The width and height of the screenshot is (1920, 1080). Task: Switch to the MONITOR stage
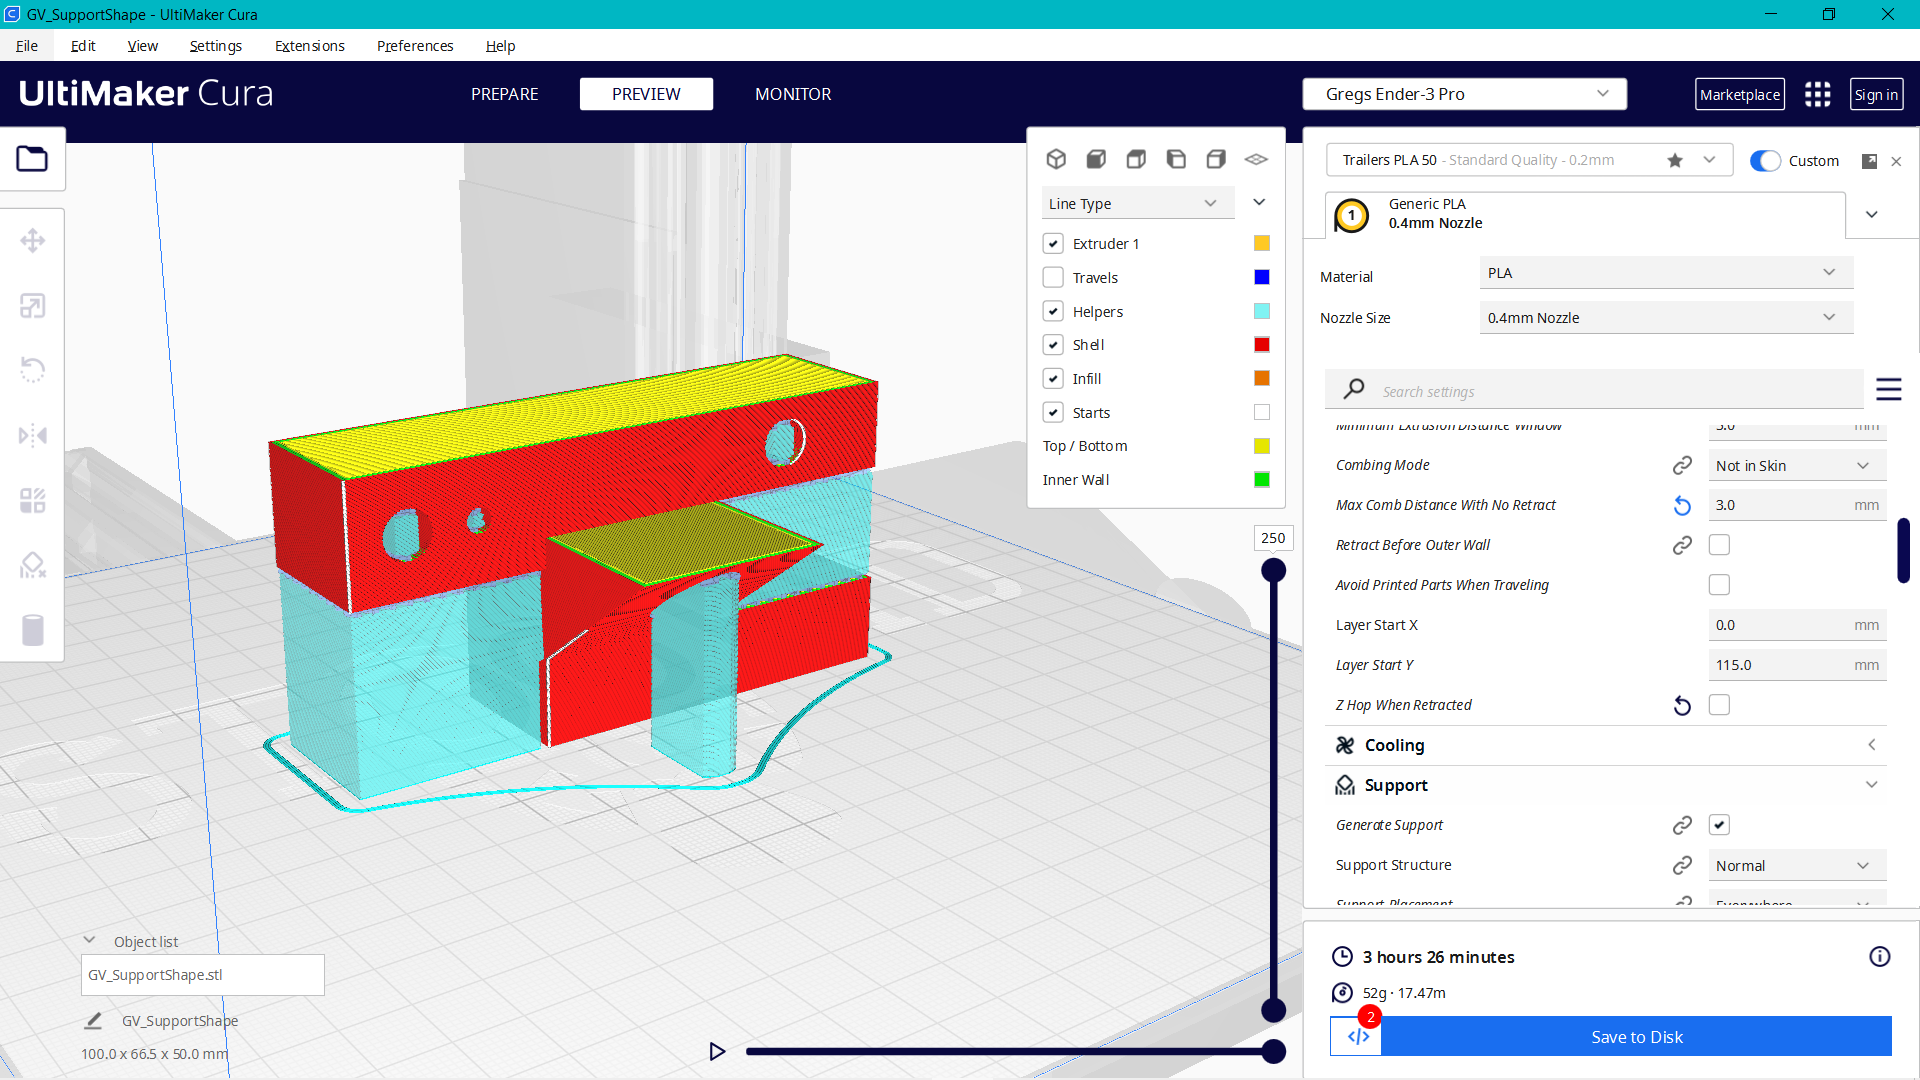click(x=793, y=94)
